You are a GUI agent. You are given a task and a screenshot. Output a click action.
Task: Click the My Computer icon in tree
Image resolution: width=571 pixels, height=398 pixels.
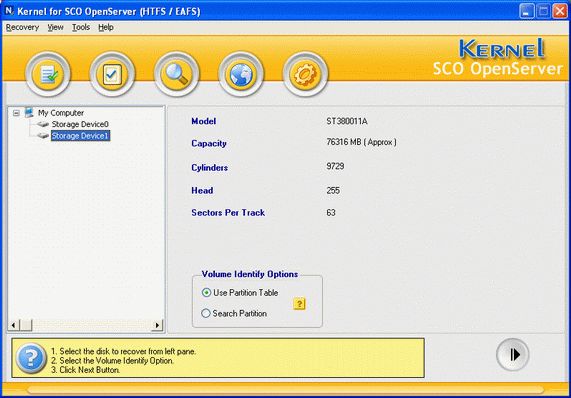[29, 113]
